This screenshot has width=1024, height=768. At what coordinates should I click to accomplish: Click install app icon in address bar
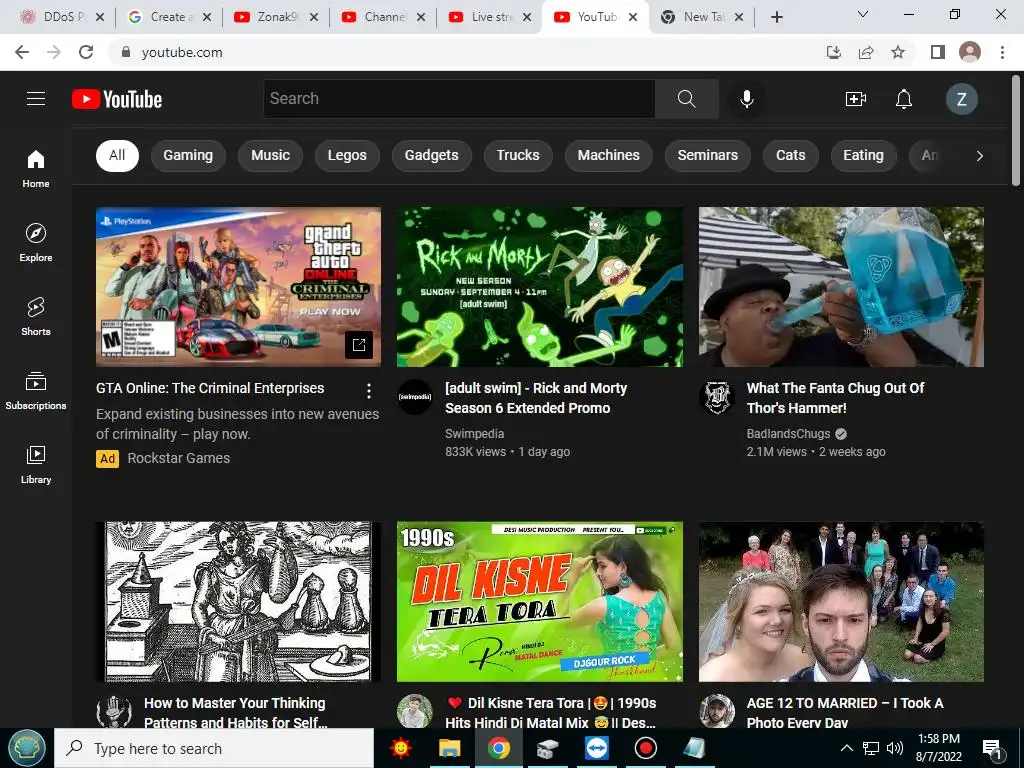(834, 52)
